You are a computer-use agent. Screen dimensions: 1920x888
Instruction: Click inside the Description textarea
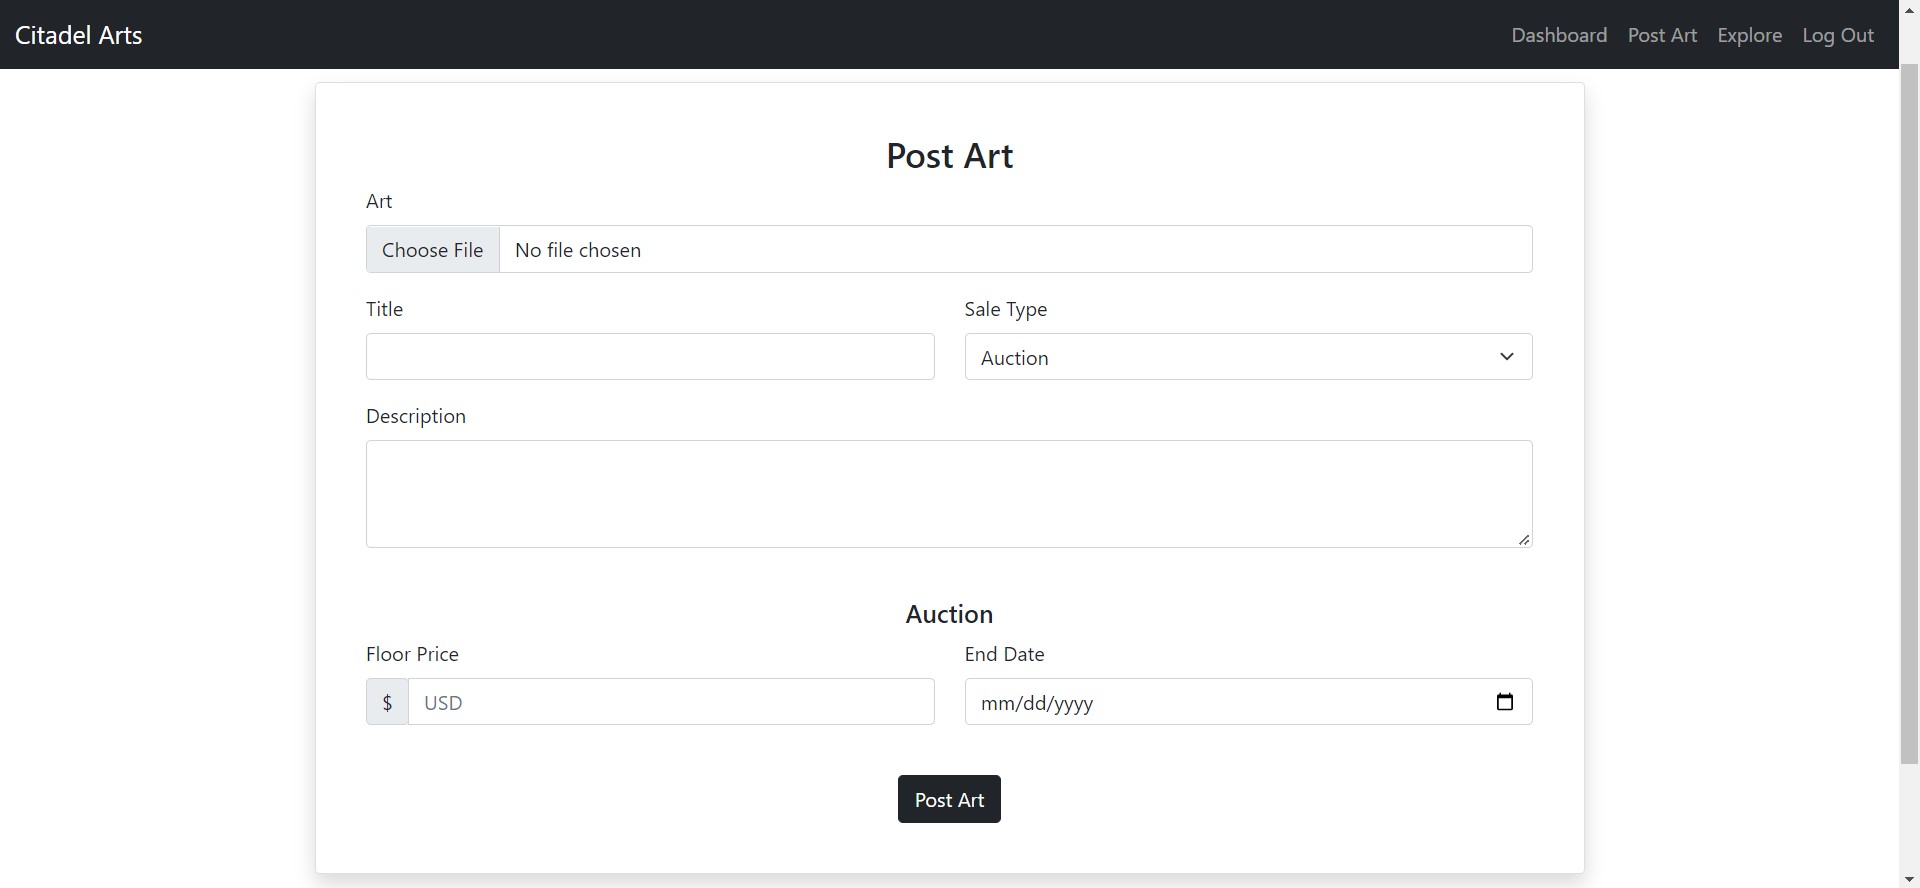click(x=948, y=494)
